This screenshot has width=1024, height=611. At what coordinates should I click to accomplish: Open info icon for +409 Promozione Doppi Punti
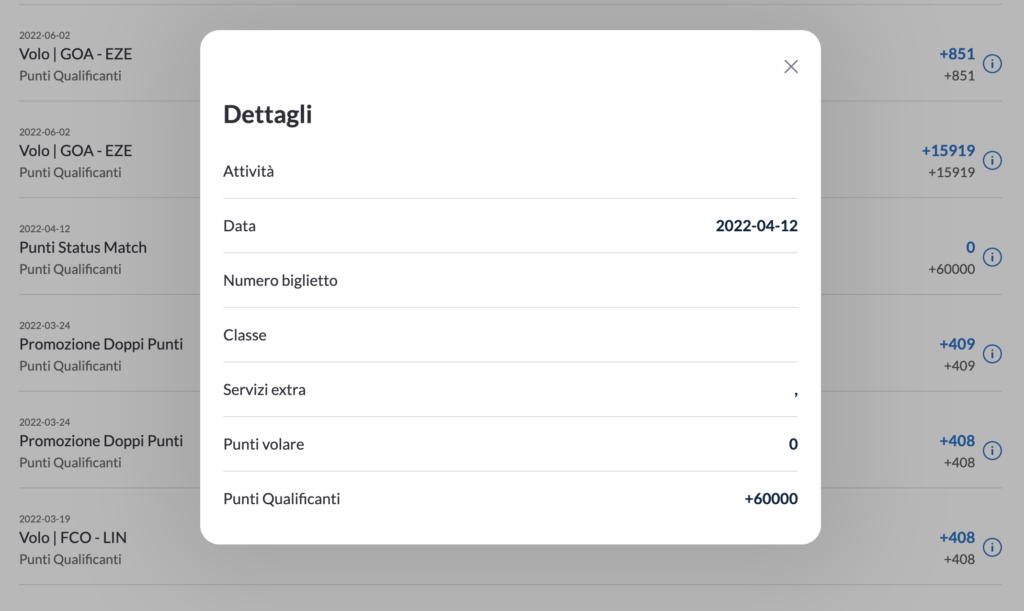992,354
